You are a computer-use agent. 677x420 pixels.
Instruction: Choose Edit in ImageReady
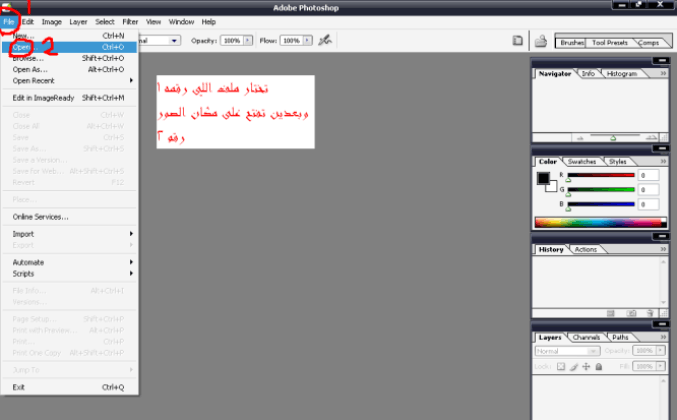coord(69,98)
